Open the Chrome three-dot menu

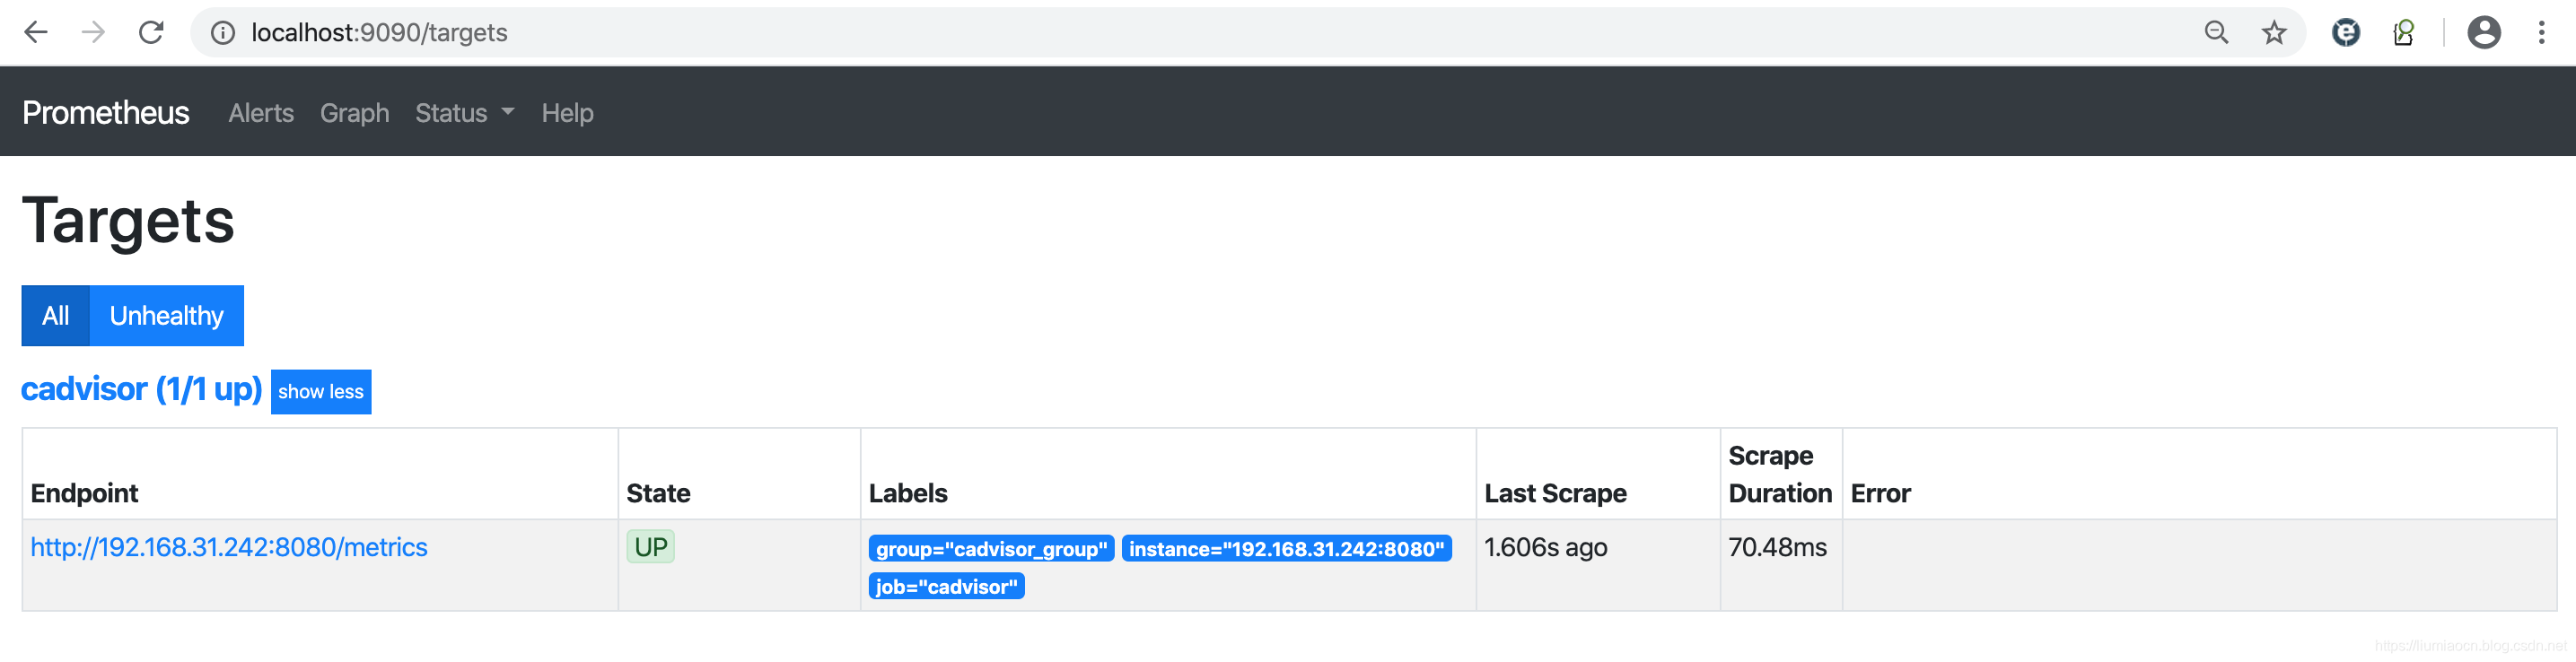pos(2541,33)
